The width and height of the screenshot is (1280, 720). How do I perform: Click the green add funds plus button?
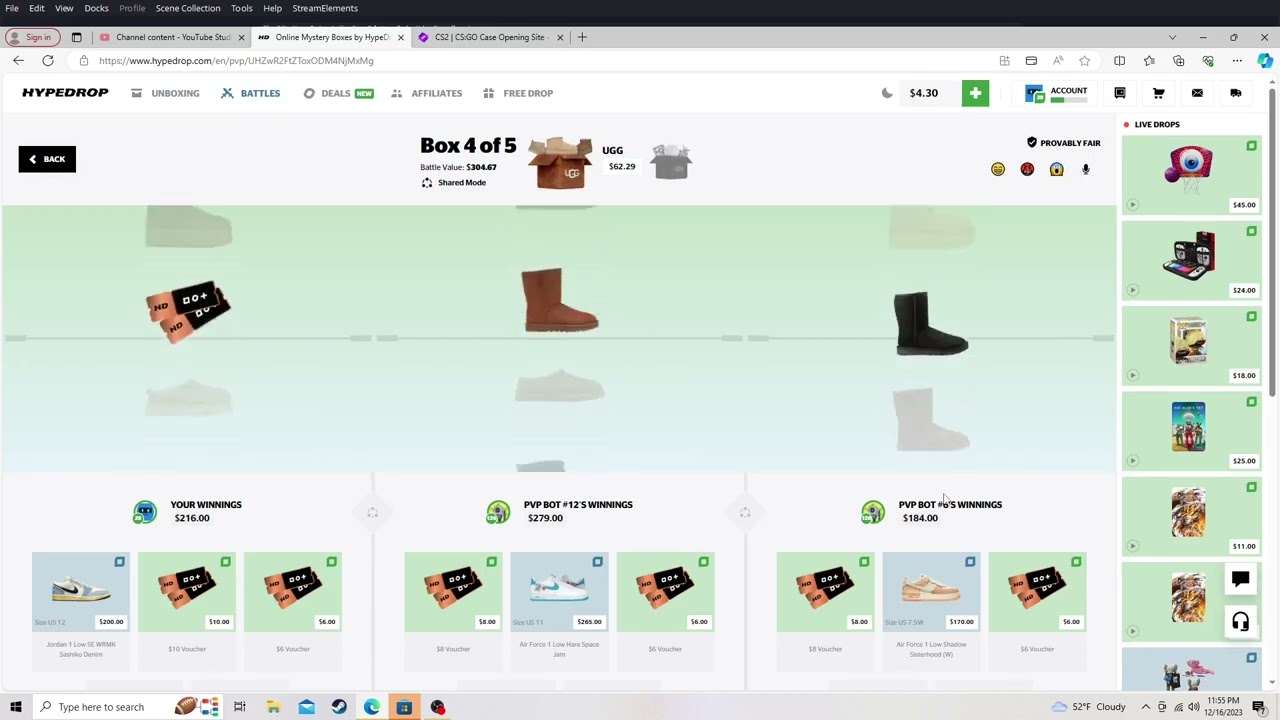tap(975, 93)
